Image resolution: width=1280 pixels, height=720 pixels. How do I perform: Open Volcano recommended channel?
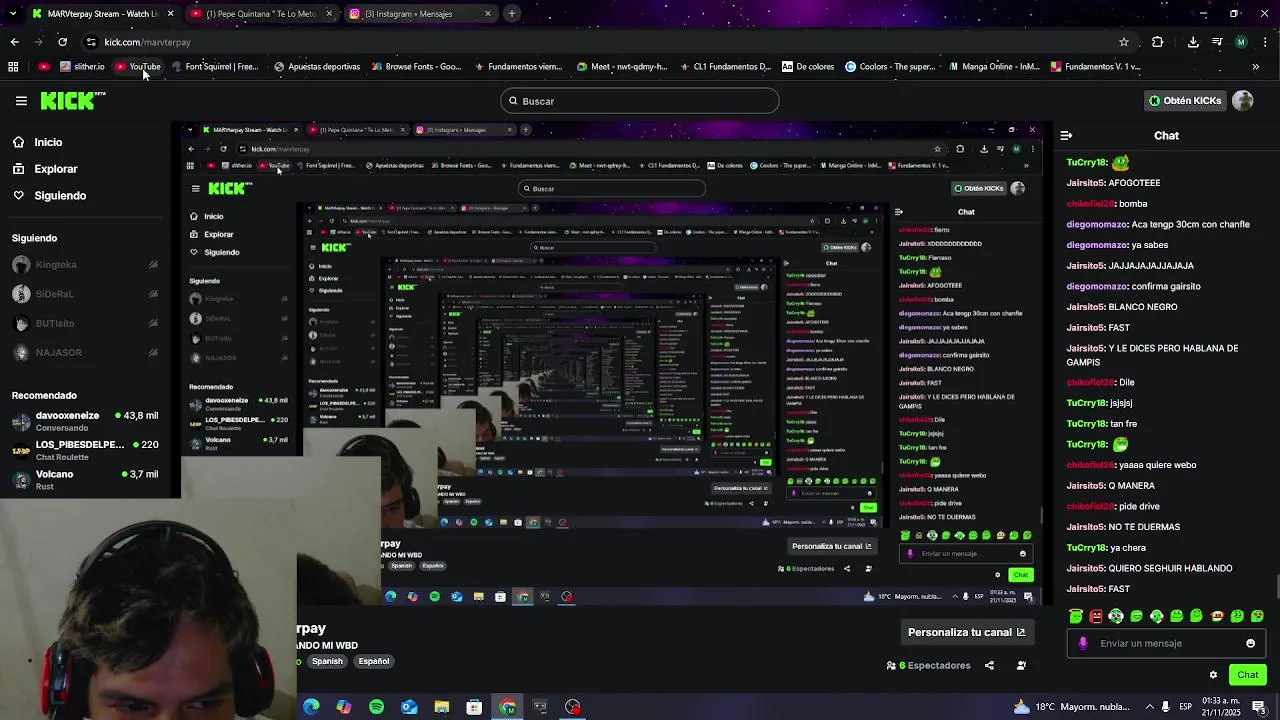click(84, 480)
